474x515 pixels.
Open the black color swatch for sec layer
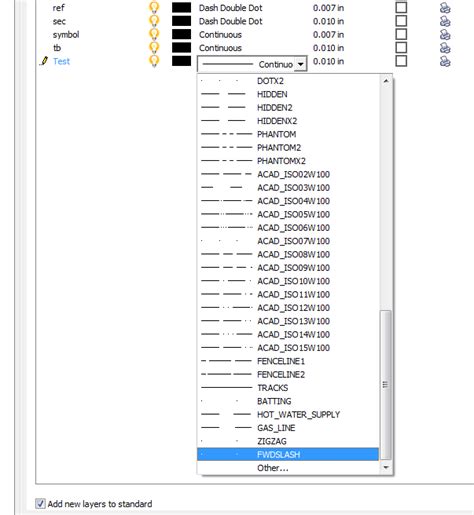point(181,21)
